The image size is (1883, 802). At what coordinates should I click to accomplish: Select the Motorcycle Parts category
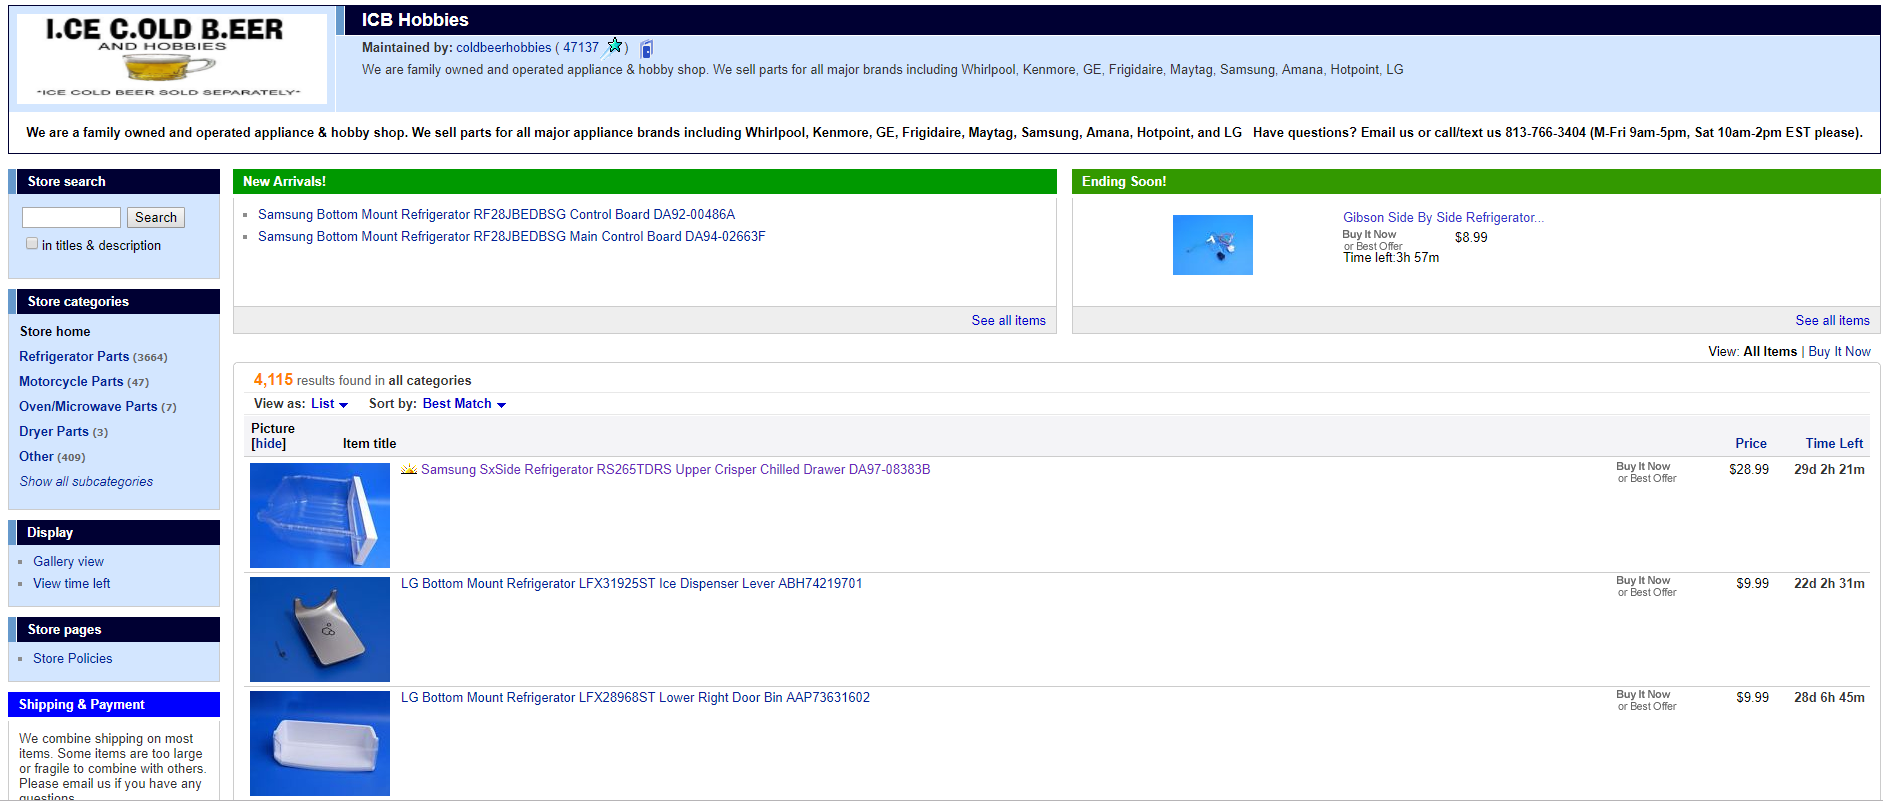(x=71, y=382)
